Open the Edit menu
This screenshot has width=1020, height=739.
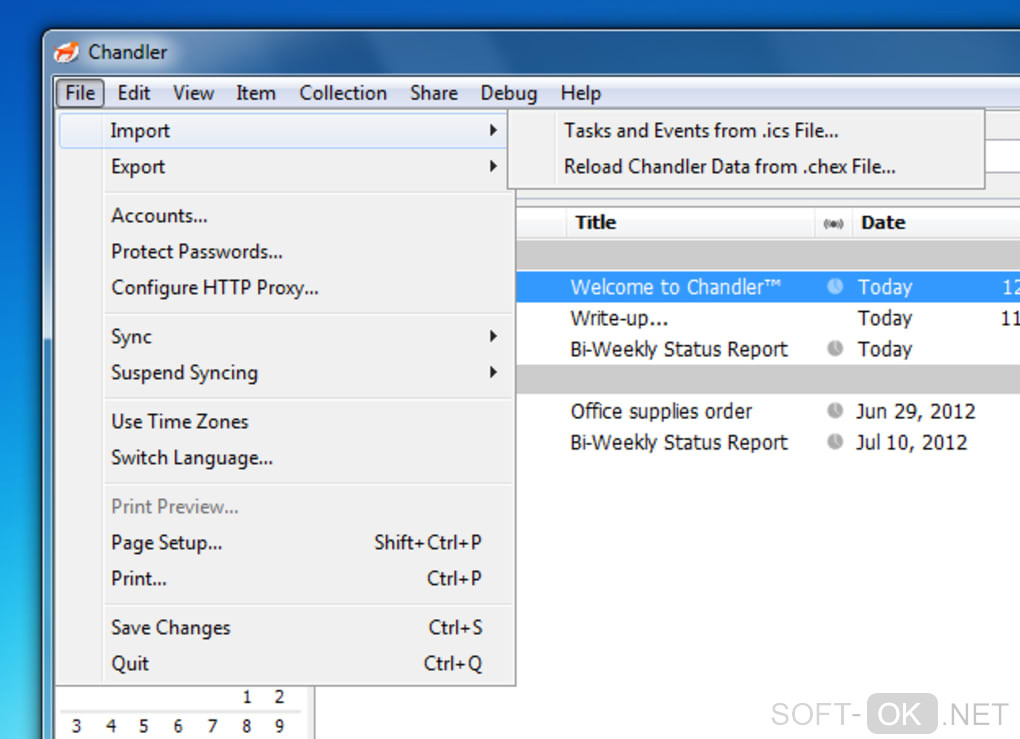point(134,93)
